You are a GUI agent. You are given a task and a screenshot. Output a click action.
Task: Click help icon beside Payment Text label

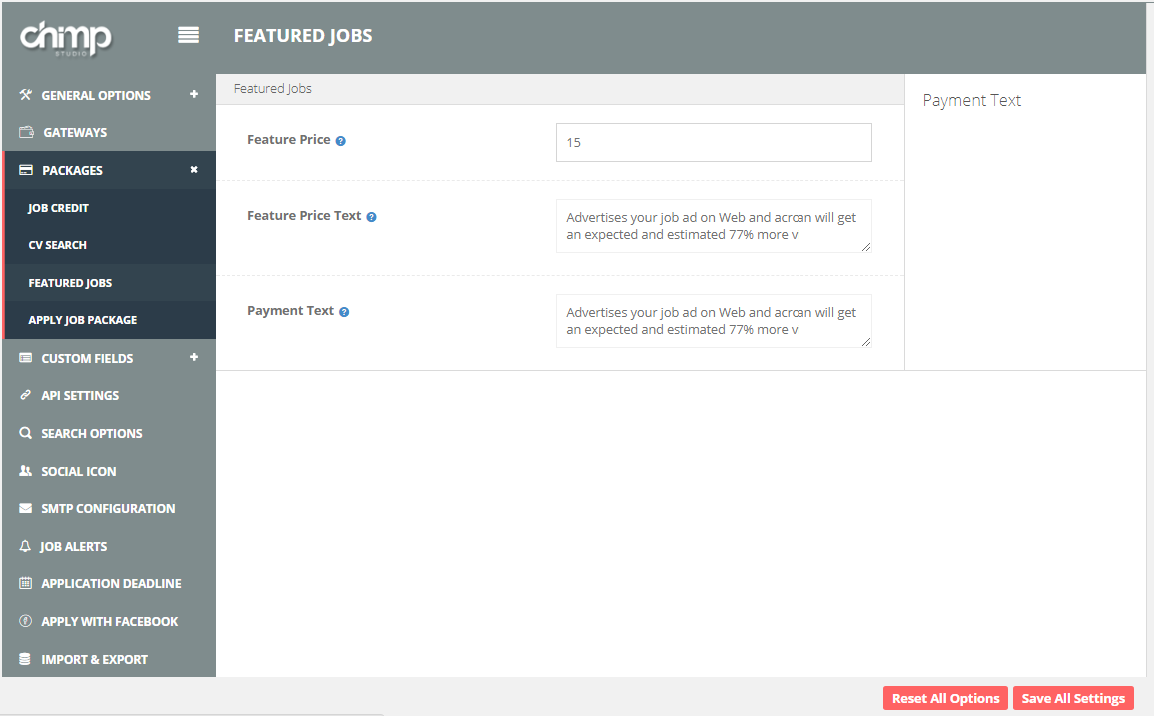(344, 312)
